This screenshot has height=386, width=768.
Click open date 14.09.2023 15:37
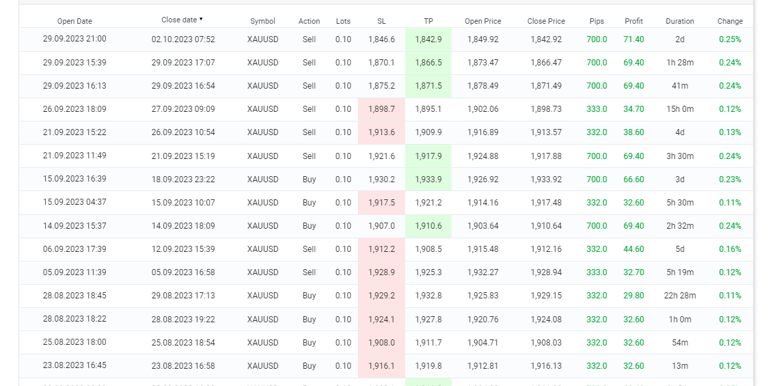click(x=74, y=225)
